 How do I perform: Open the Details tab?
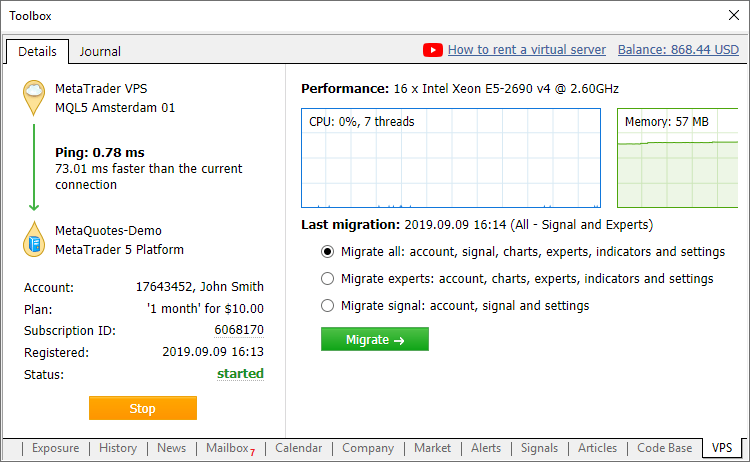pos(37,52)
